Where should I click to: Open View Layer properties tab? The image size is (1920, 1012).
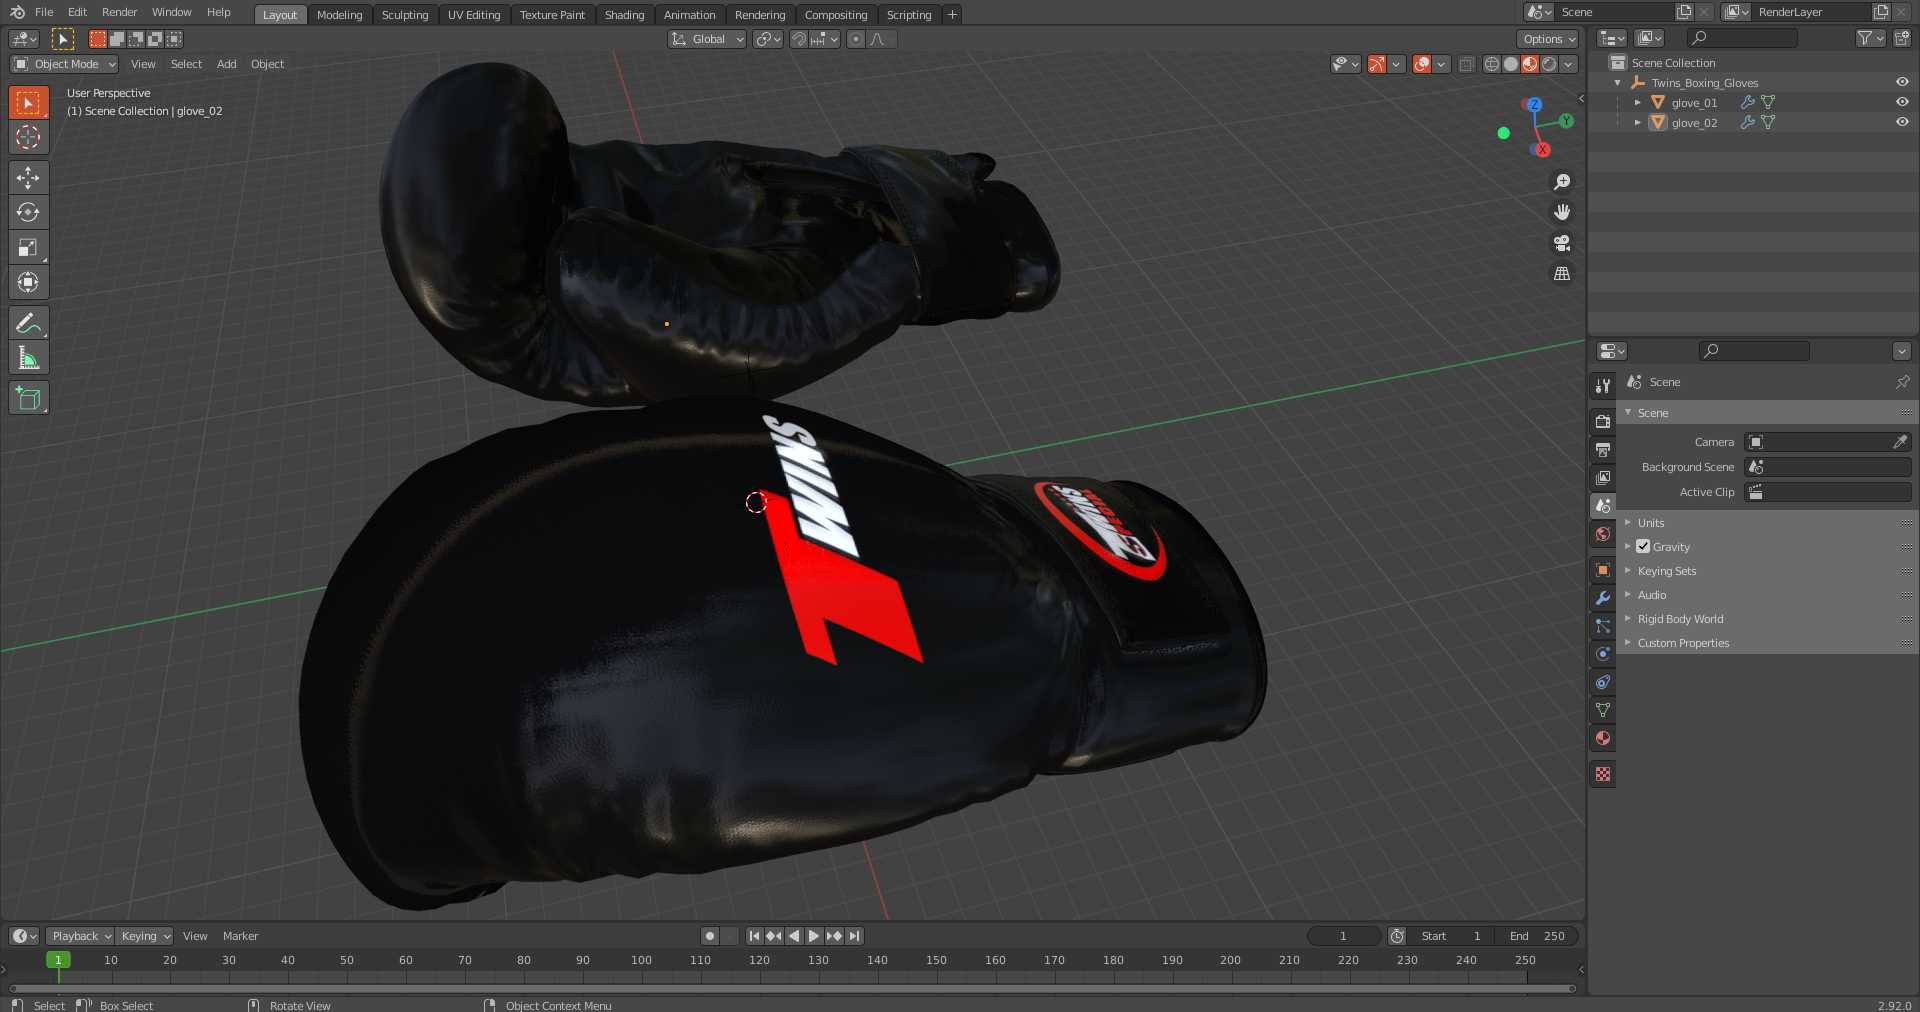coord(1603,477)
